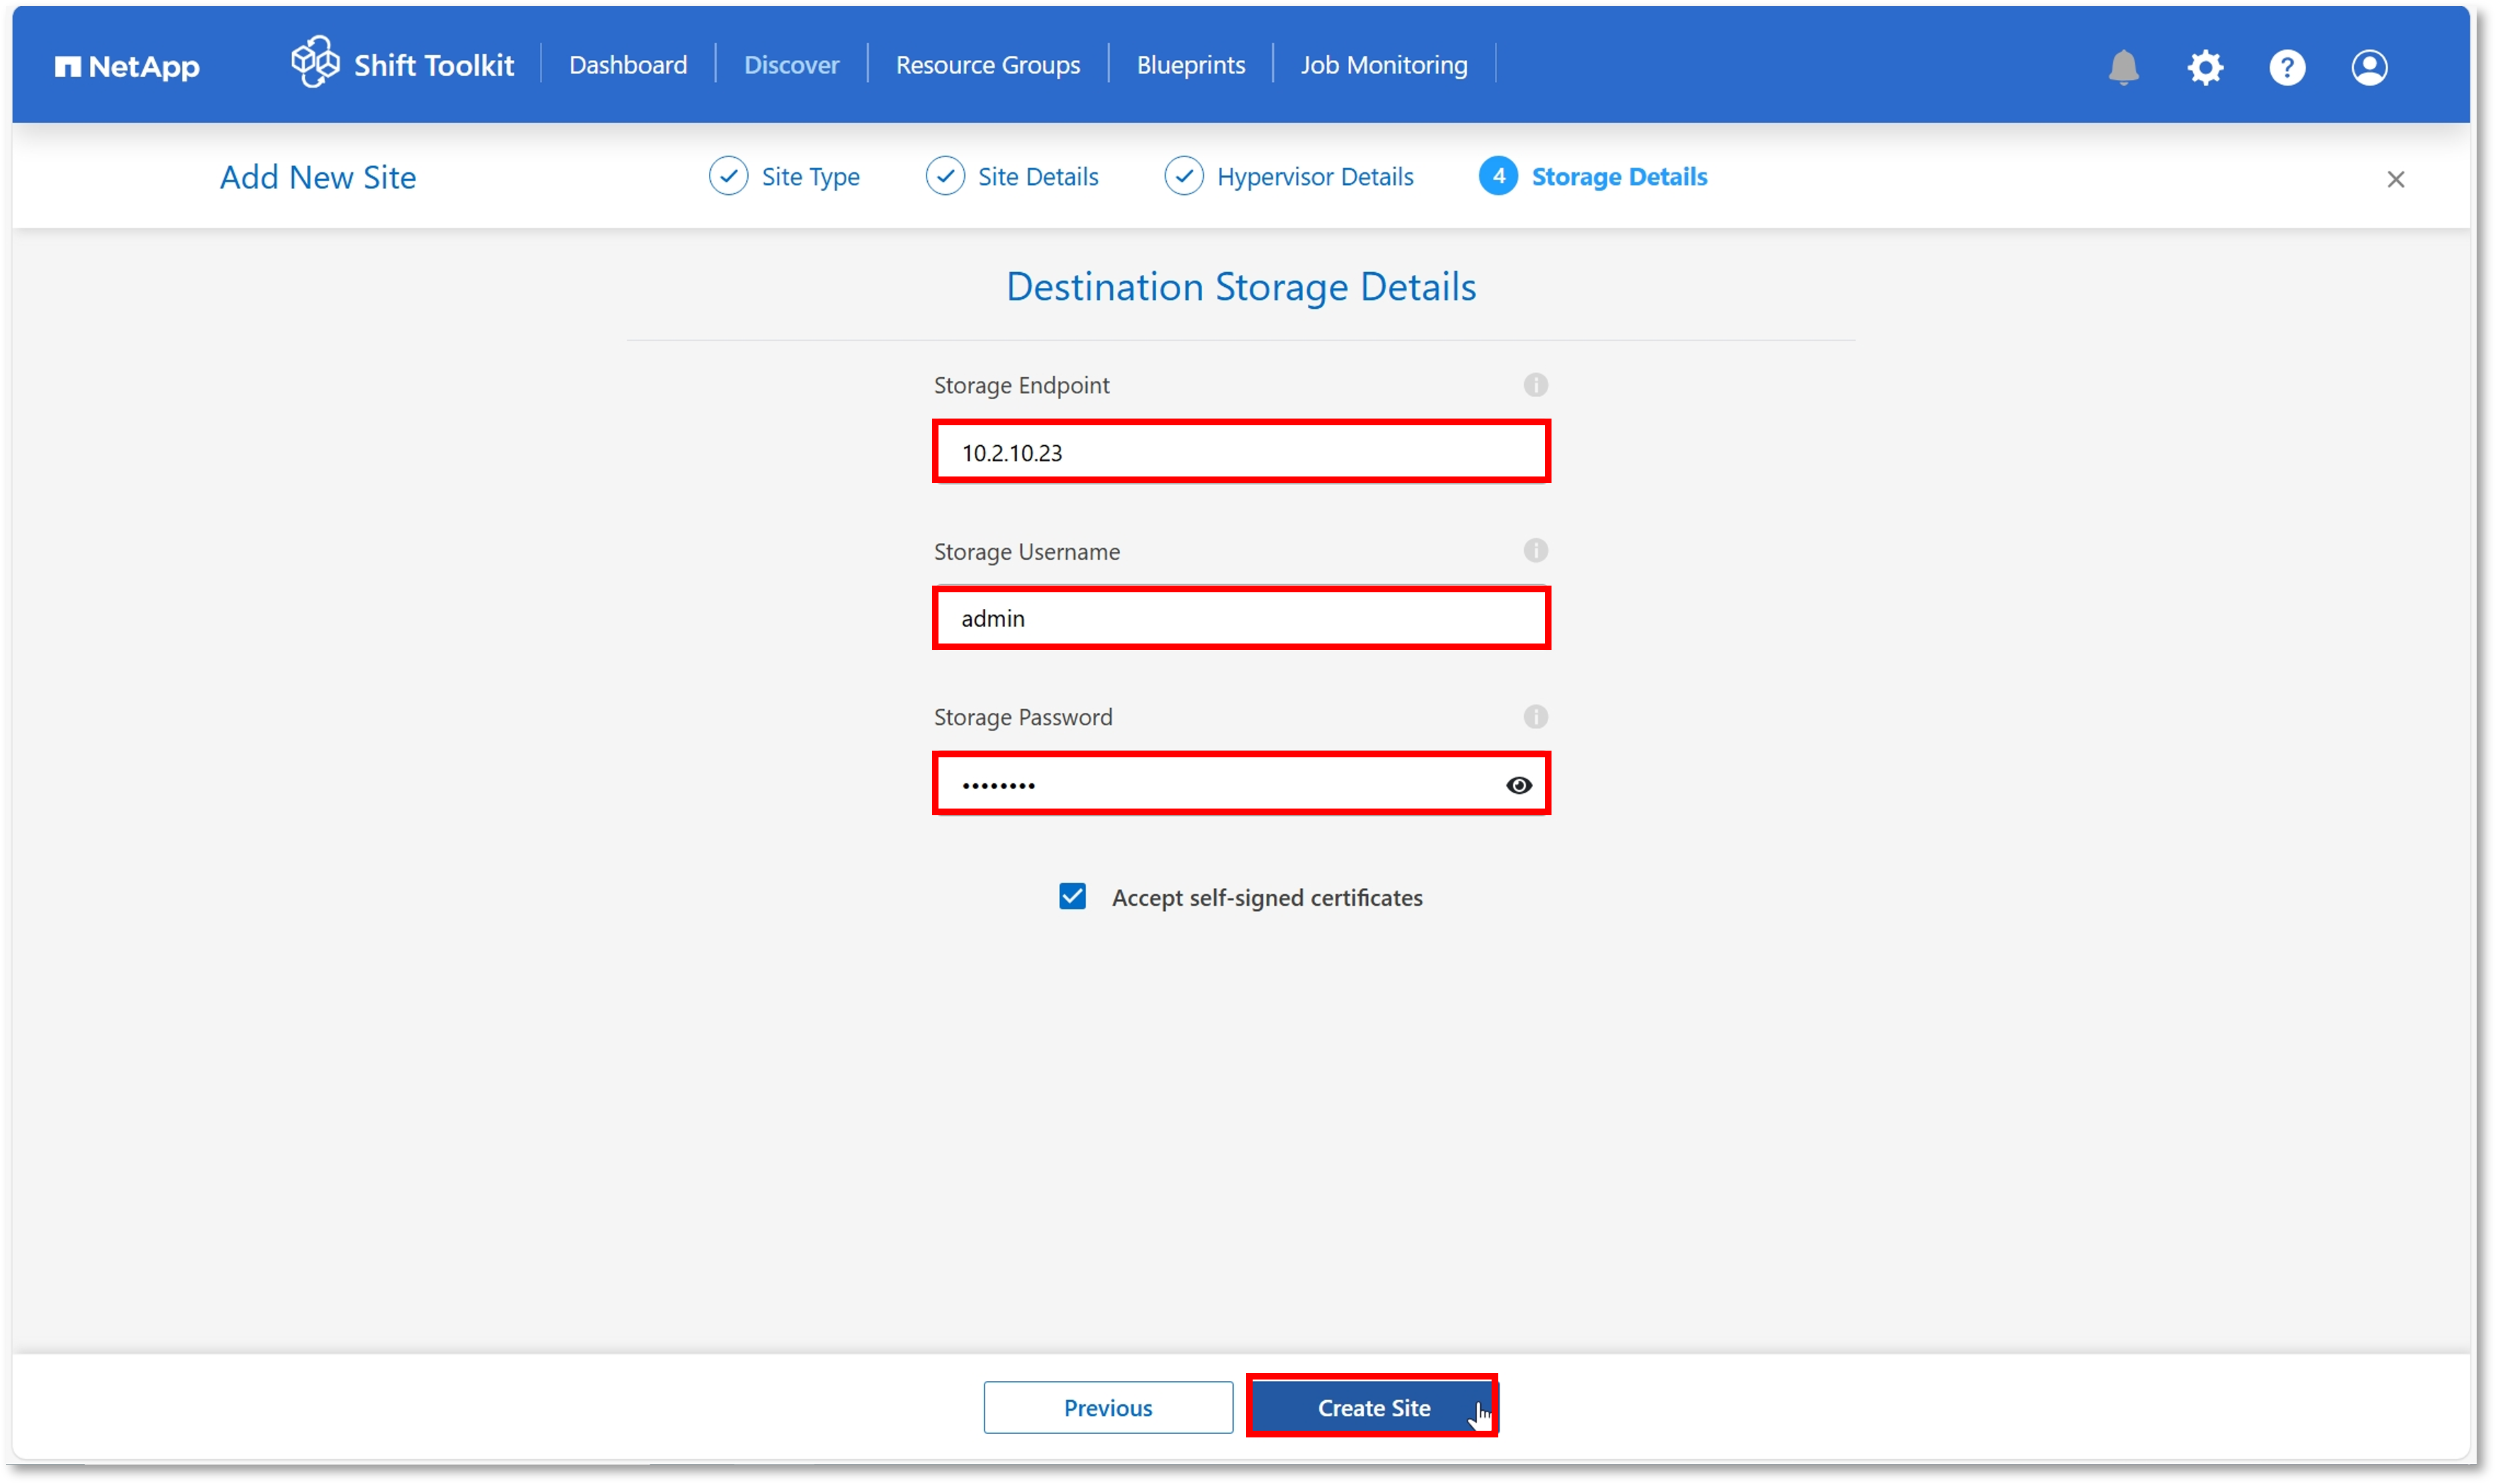Open Job Monitoring menu
This screenshot has width=2496, height=1484.
click(x=1384, y=65)
